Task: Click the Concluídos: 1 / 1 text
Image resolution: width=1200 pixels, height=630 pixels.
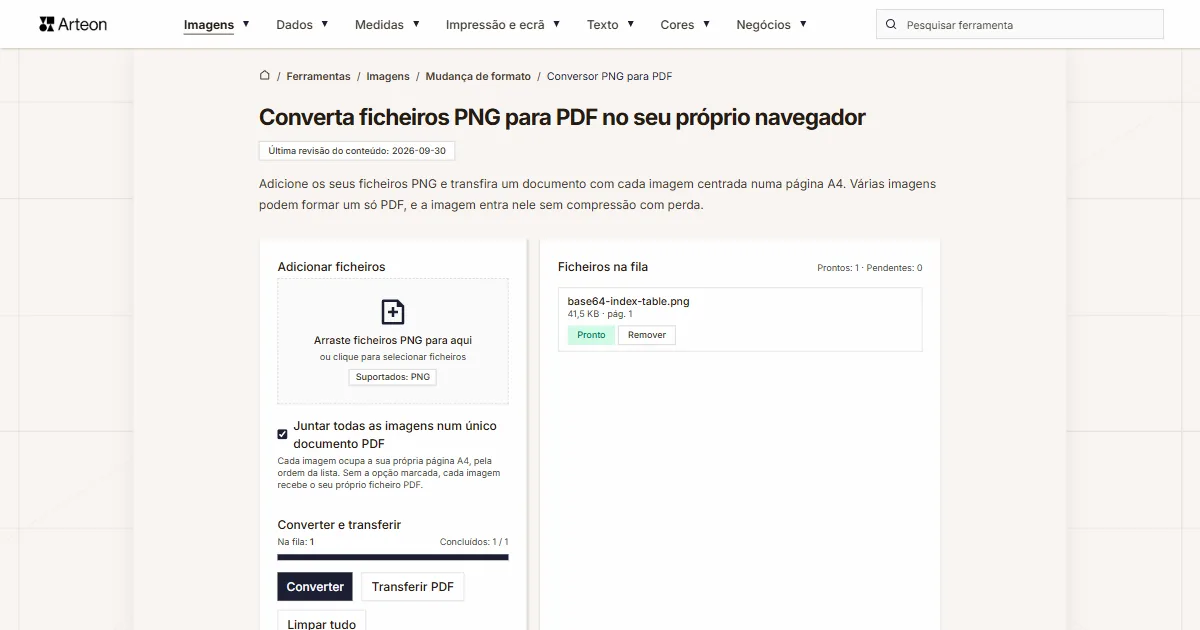Action: tap(474, 542)
